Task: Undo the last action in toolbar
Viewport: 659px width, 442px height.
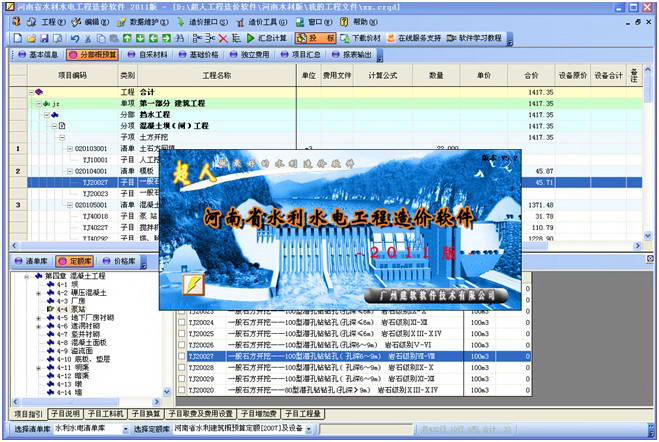Action: [75, 38]
